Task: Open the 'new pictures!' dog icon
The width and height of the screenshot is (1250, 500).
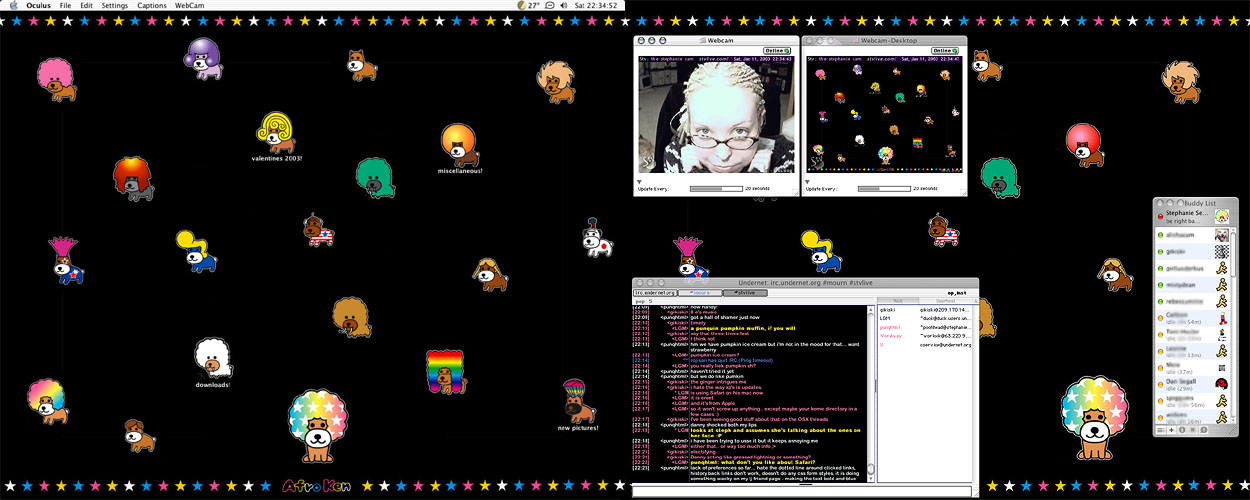Action: tap(577, 400)
